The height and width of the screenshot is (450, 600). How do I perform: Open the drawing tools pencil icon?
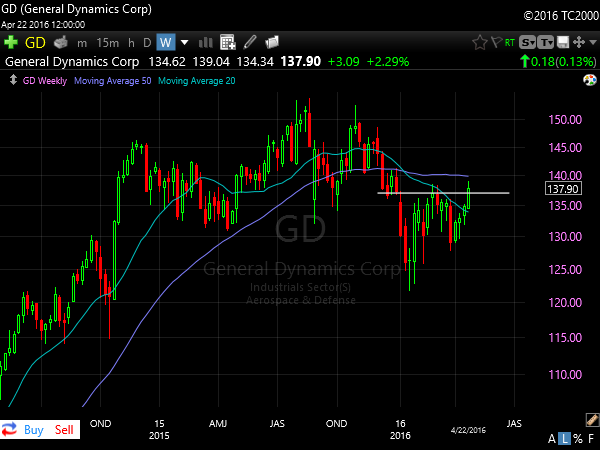click(249, 42)
